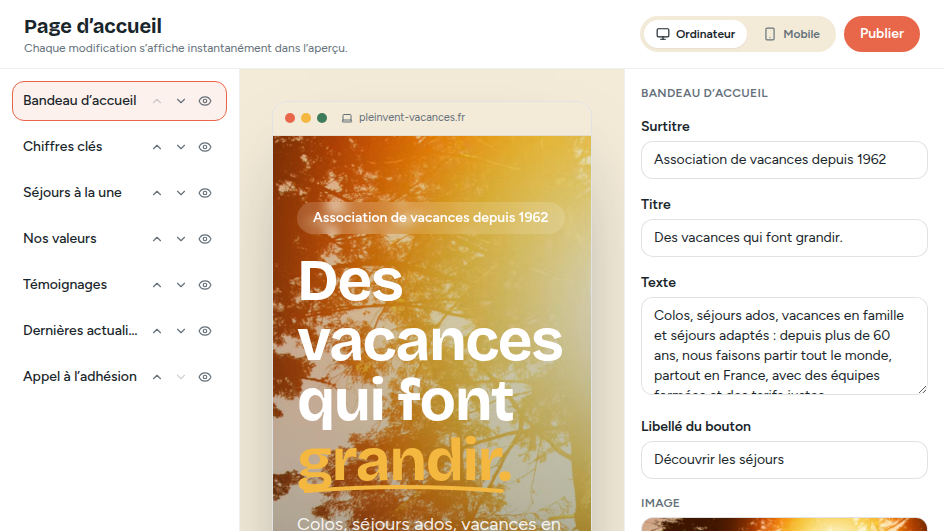This screenshot has height=531, width=944.
Task: Select the Séjours à la une section
Action: coord(72,193)
